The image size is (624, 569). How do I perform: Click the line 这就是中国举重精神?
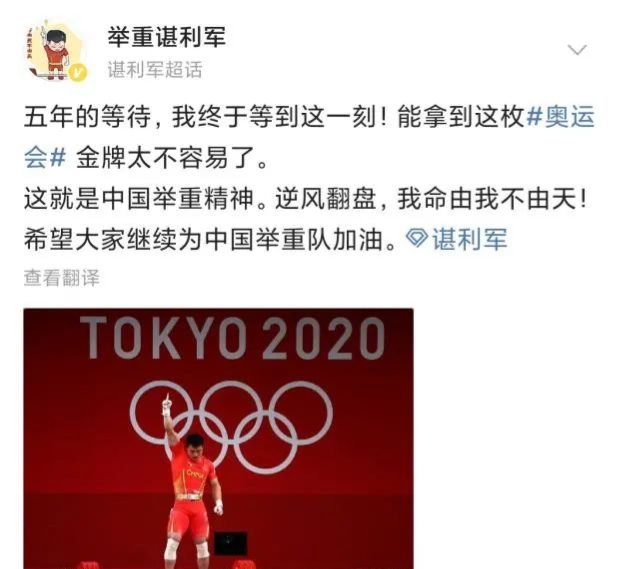139,199
